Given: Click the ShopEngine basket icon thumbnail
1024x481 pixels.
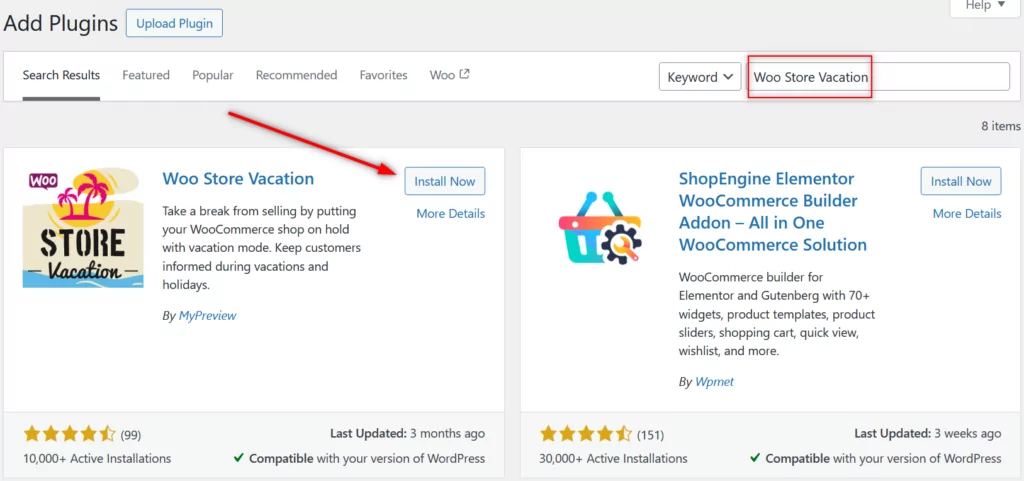Looking at the screenshot, I should pyautogui.click(x=600, y=228).
